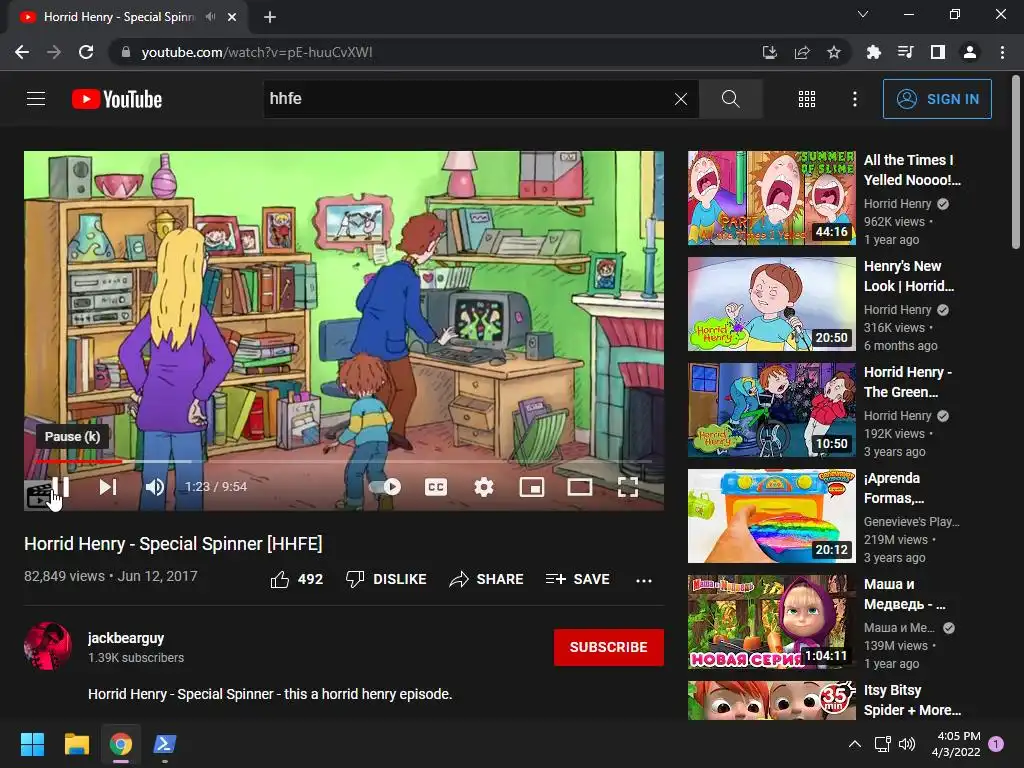This screenshot has width=1024, height=768.
Task: Bookmark this page with the star
Action: pos(834,52)
